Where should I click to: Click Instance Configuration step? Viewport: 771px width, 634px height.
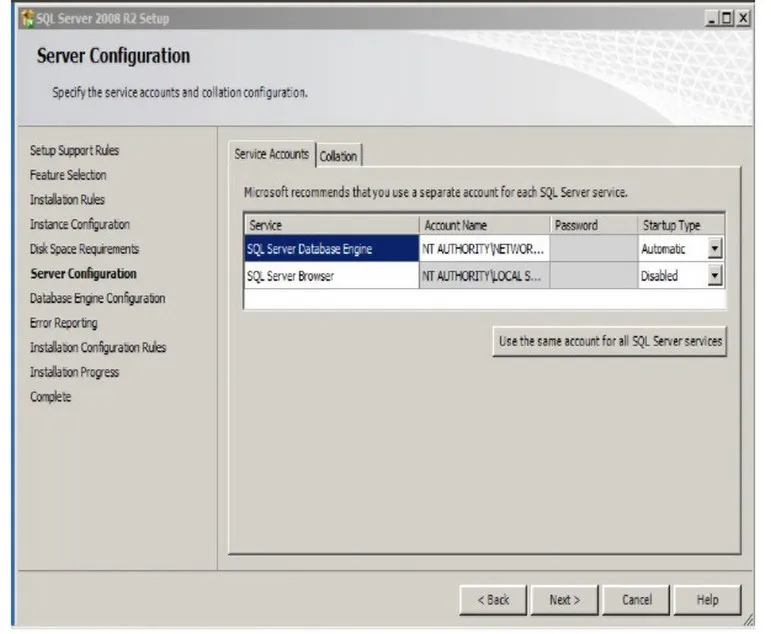point(80,224)
